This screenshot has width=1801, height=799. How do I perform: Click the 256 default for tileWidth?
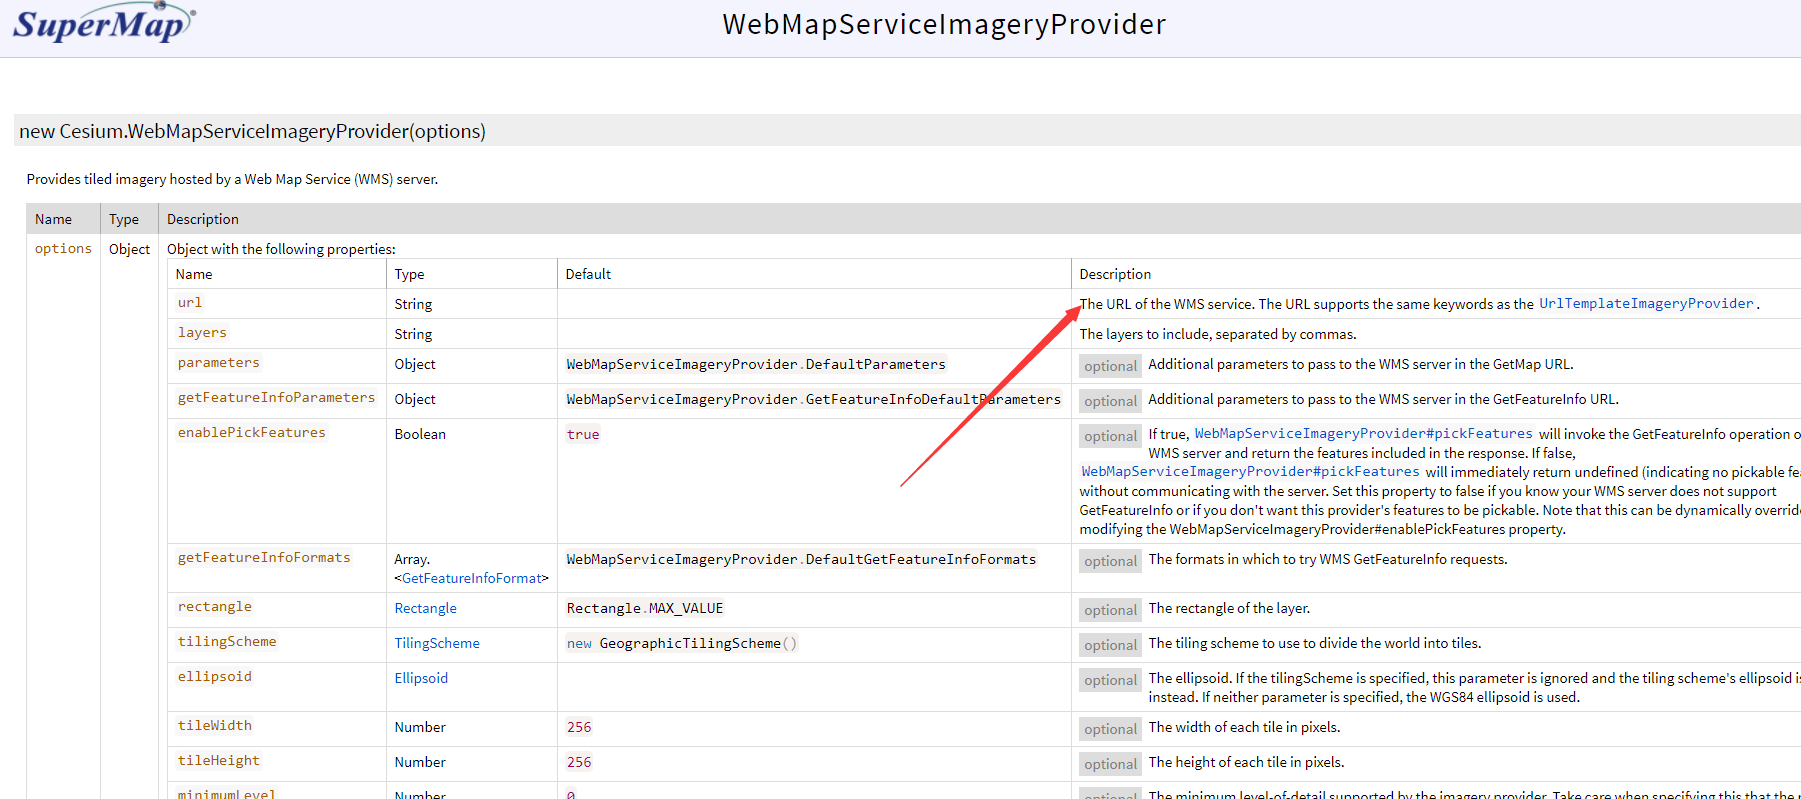(x=579, y=728)
